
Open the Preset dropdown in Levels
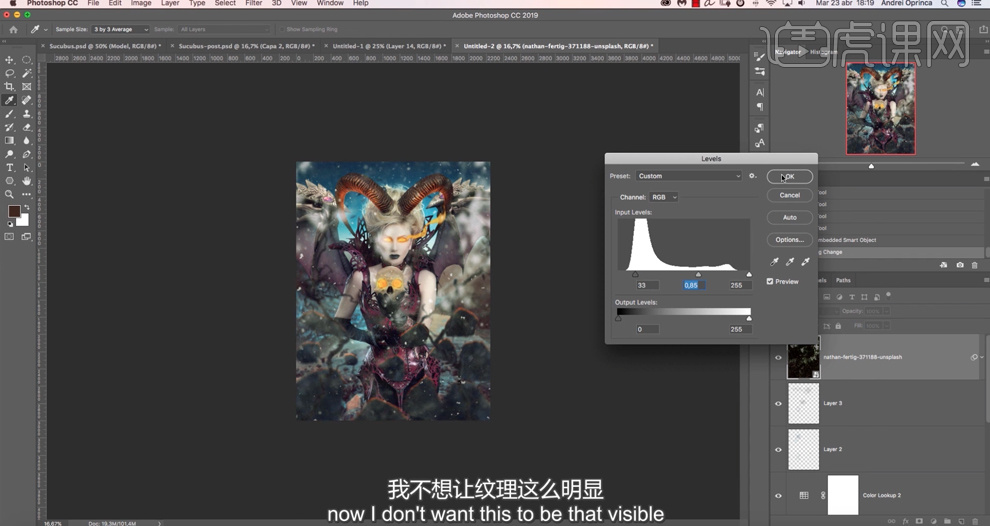coord(689,176)
